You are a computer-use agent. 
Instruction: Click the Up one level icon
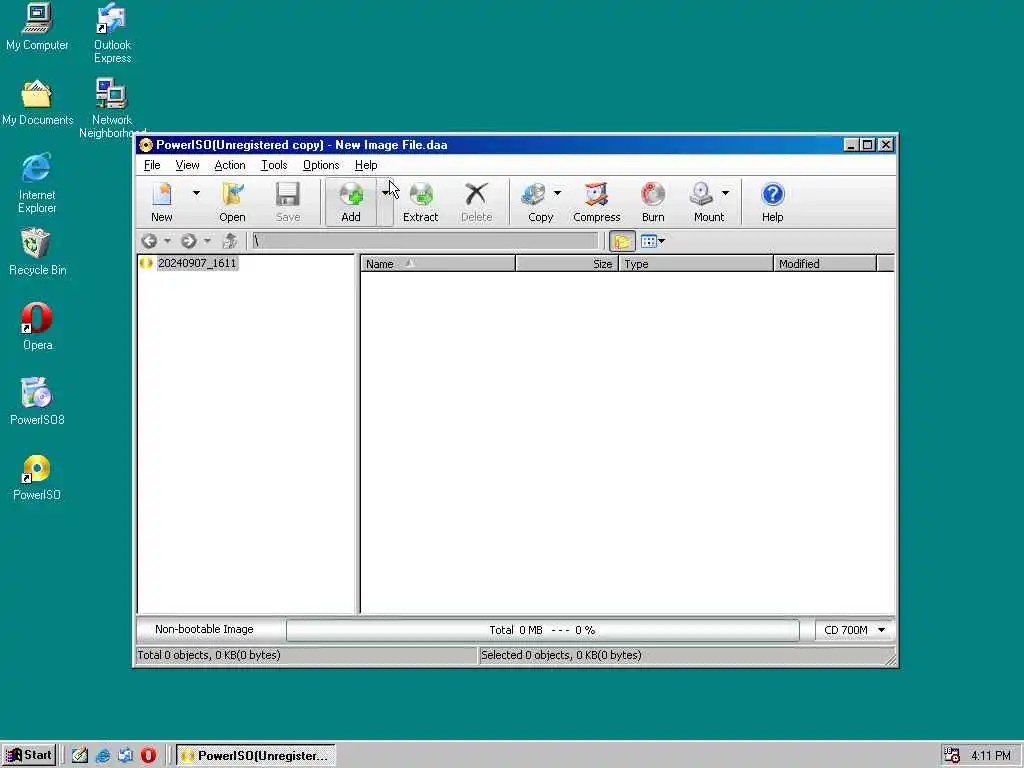pyautogui.click(x=229, y=241)
